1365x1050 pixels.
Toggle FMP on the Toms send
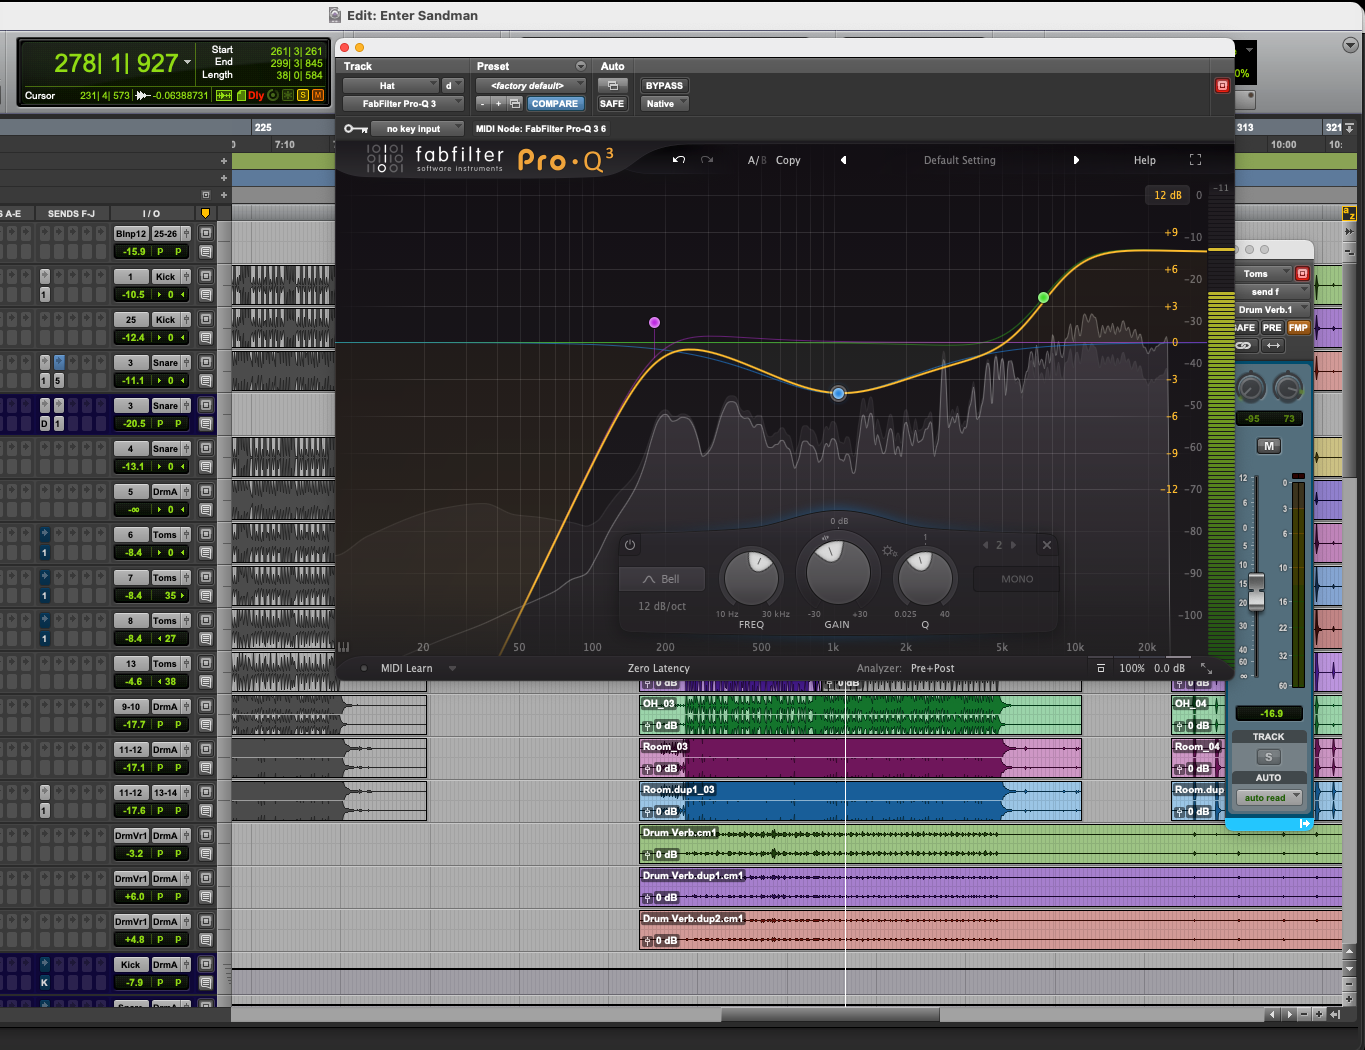1298,328
